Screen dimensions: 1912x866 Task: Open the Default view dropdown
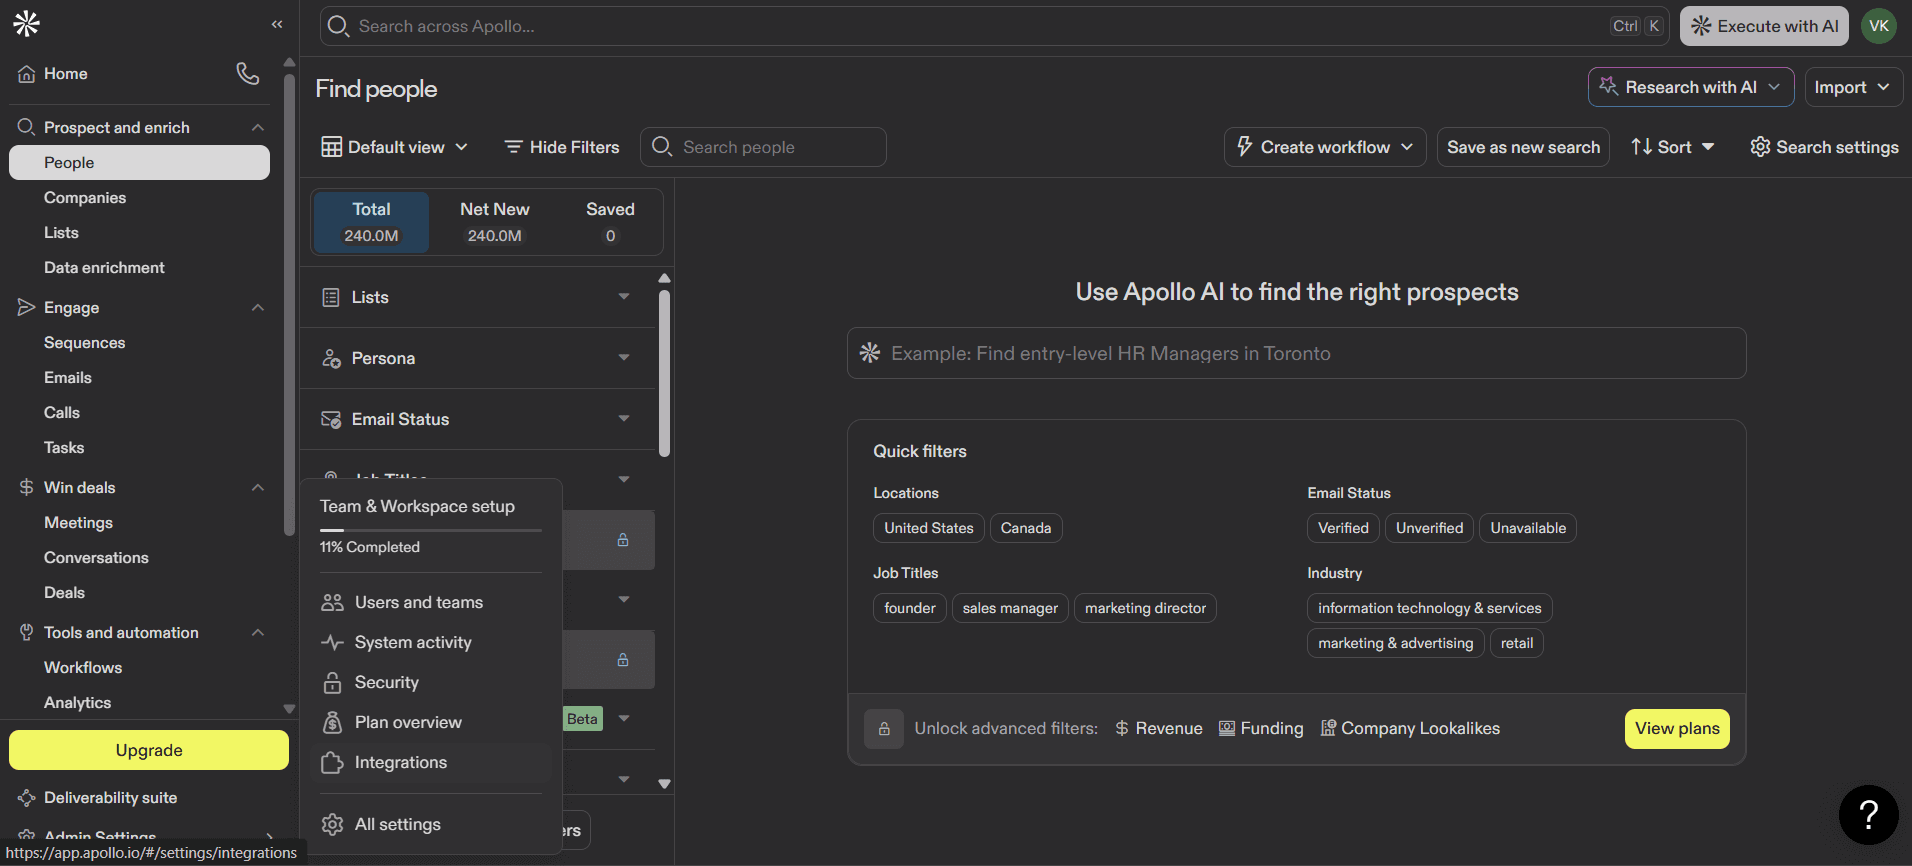(395, 147)
